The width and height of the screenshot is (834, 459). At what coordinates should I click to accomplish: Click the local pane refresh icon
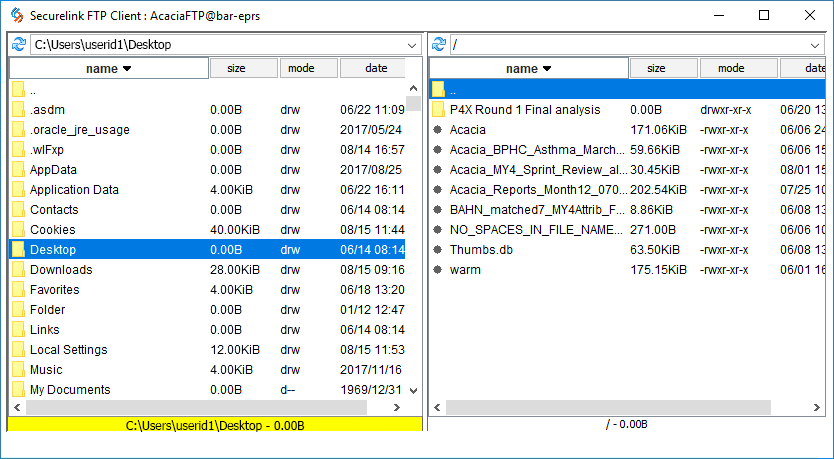[x=18, y=45]
